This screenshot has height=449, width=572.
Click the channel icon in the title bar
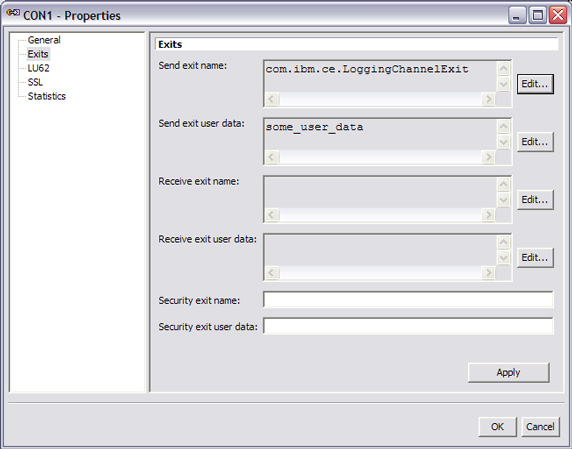click(13, 13)
